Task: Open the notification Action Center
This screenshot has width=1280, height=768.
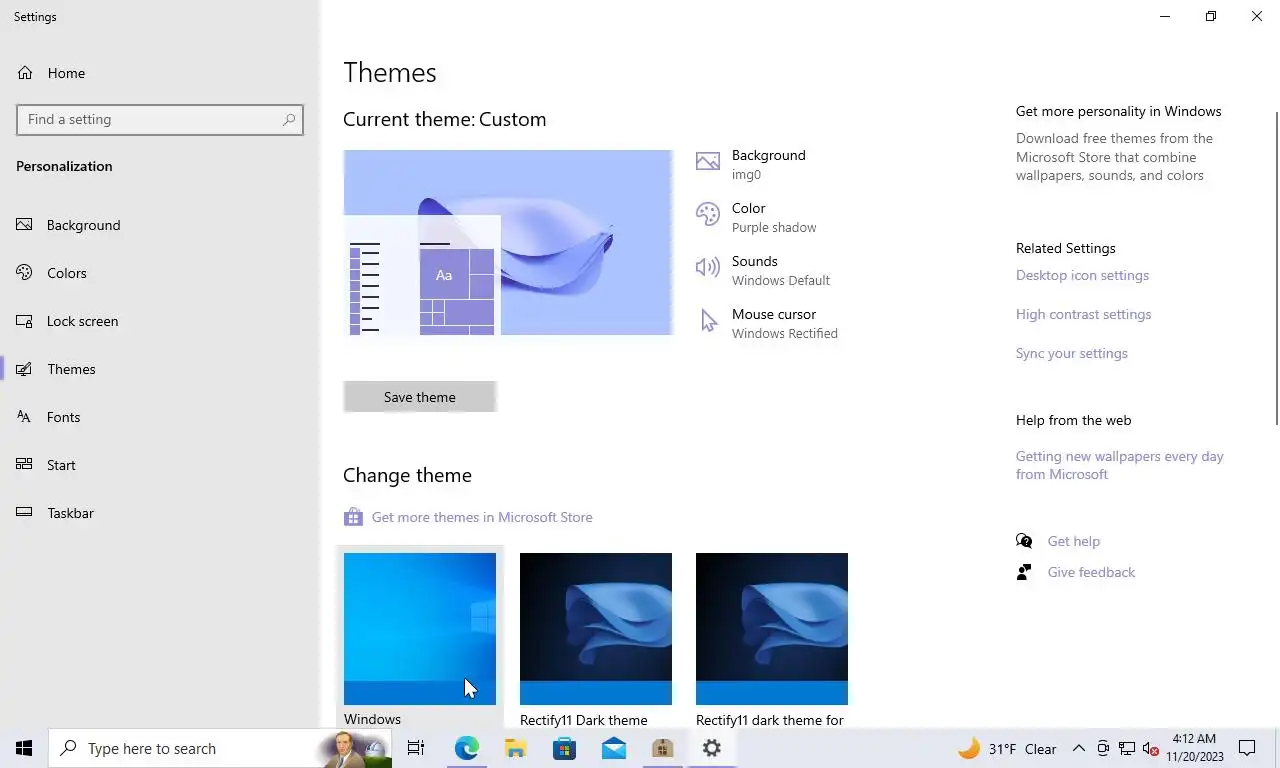Action: pyautogui.click(x=1247, y=748)
